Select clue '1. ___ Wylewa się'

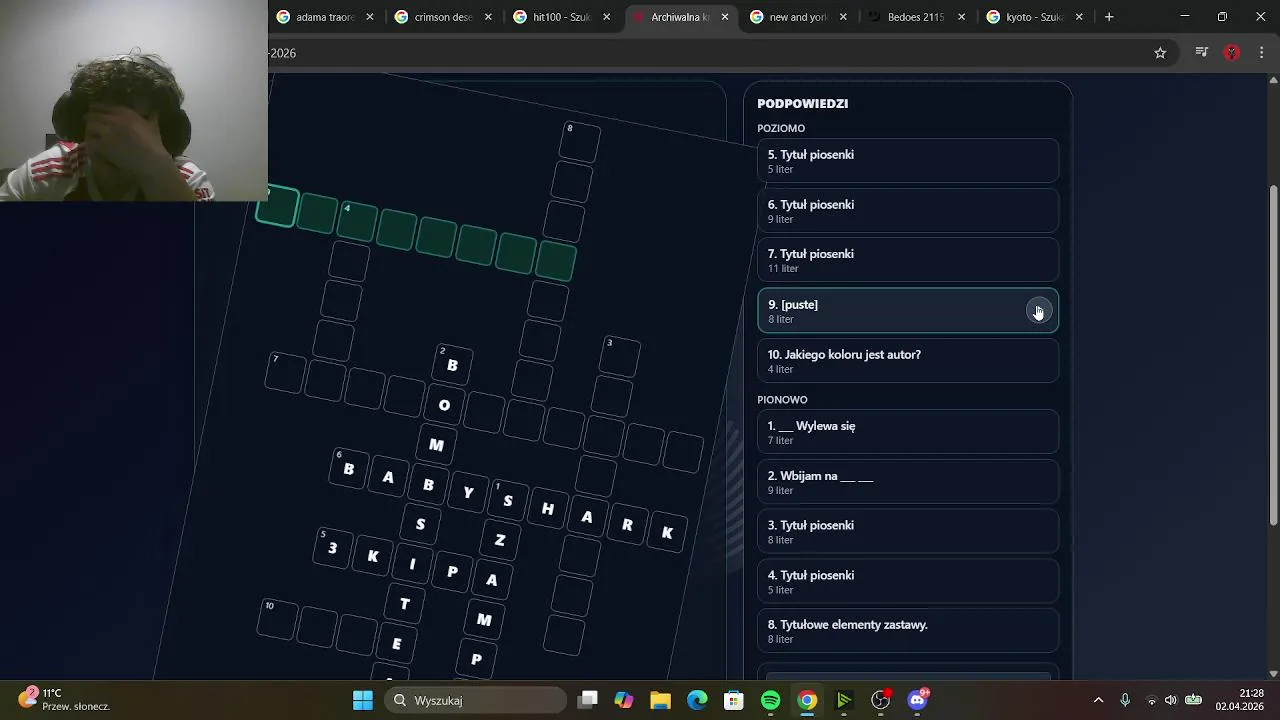point(908,432)
